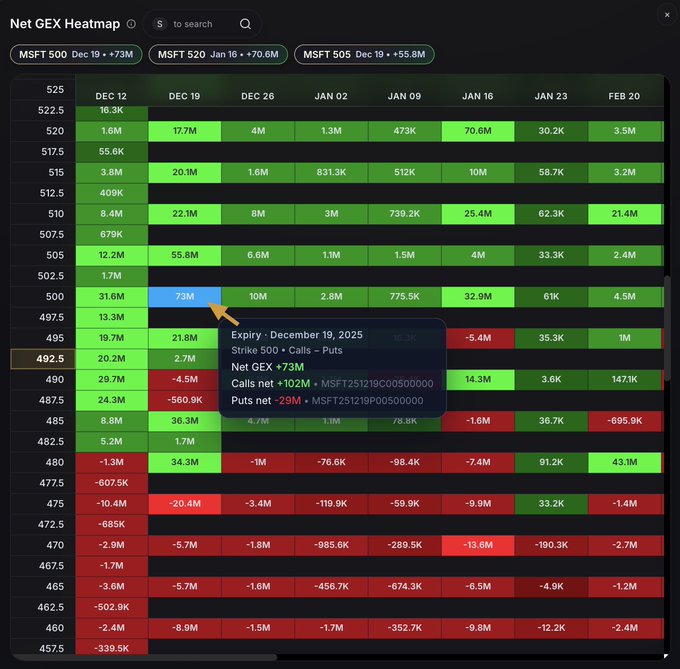Click the DEC 26 column header
The image size is (680, 669).
click(x=258, y=96)
